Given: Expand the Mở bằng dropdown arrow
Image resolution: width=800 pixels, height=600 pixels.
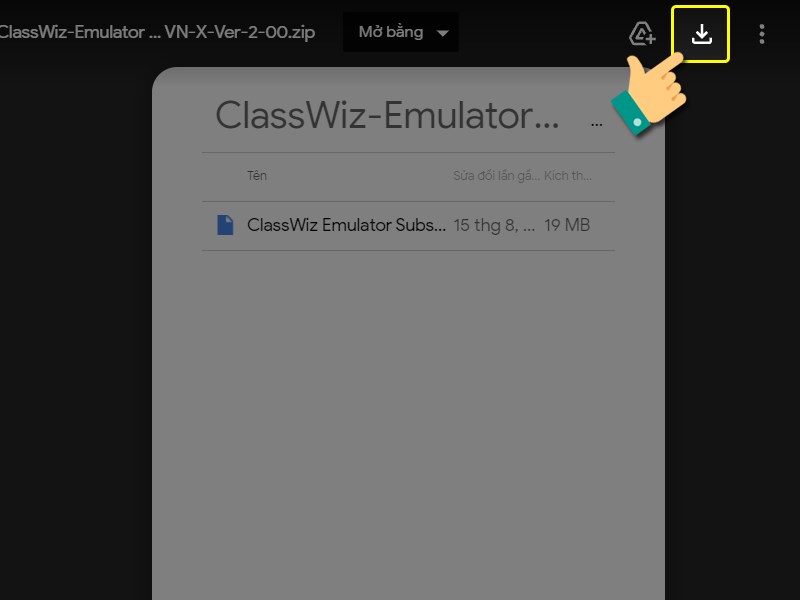Looking at the screenshot, I should (443, 33).
